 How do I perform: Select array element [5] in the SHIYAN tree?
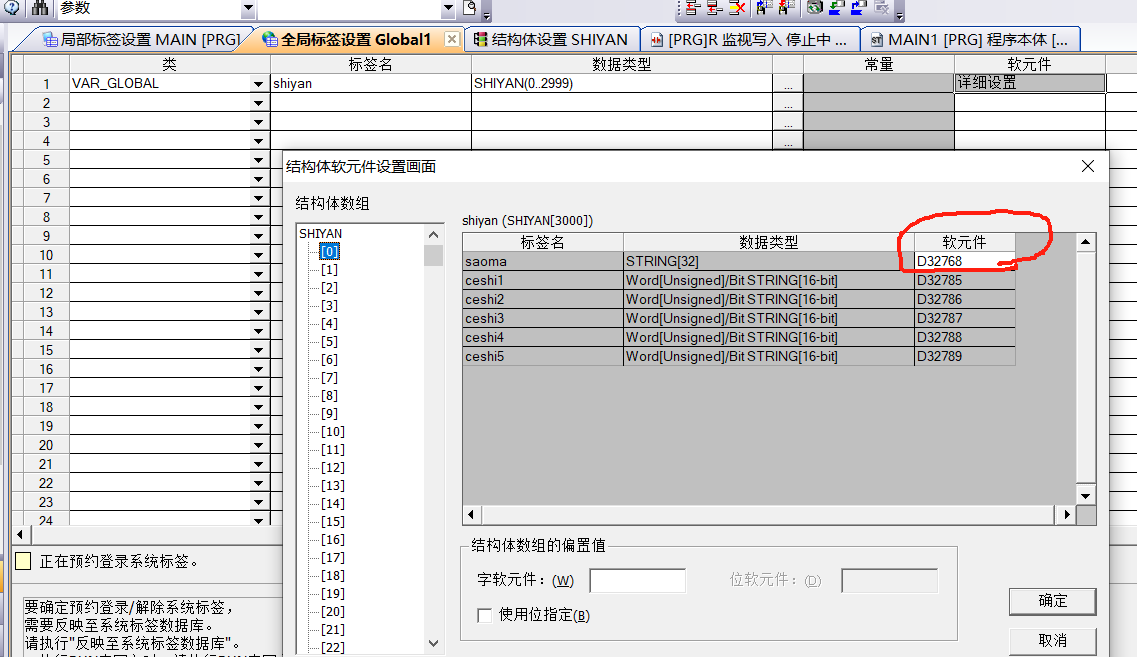click(x=329, y=342)
